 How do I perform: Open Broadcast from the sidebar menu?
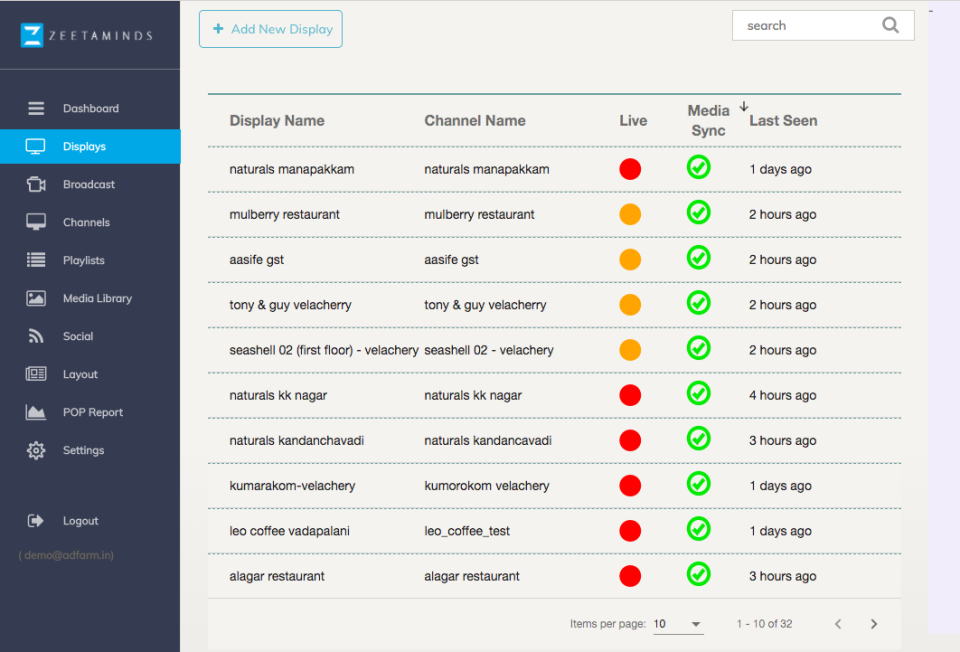(x=90, y=184)
